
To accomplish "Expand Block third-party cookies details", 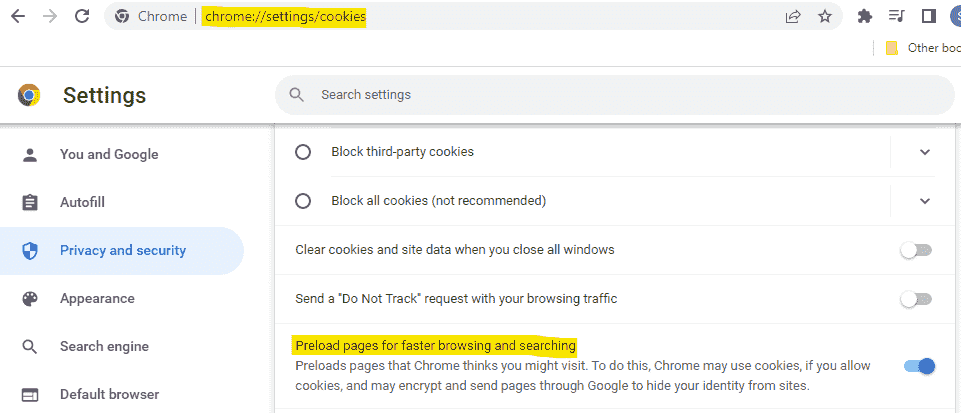I will 924,152.
